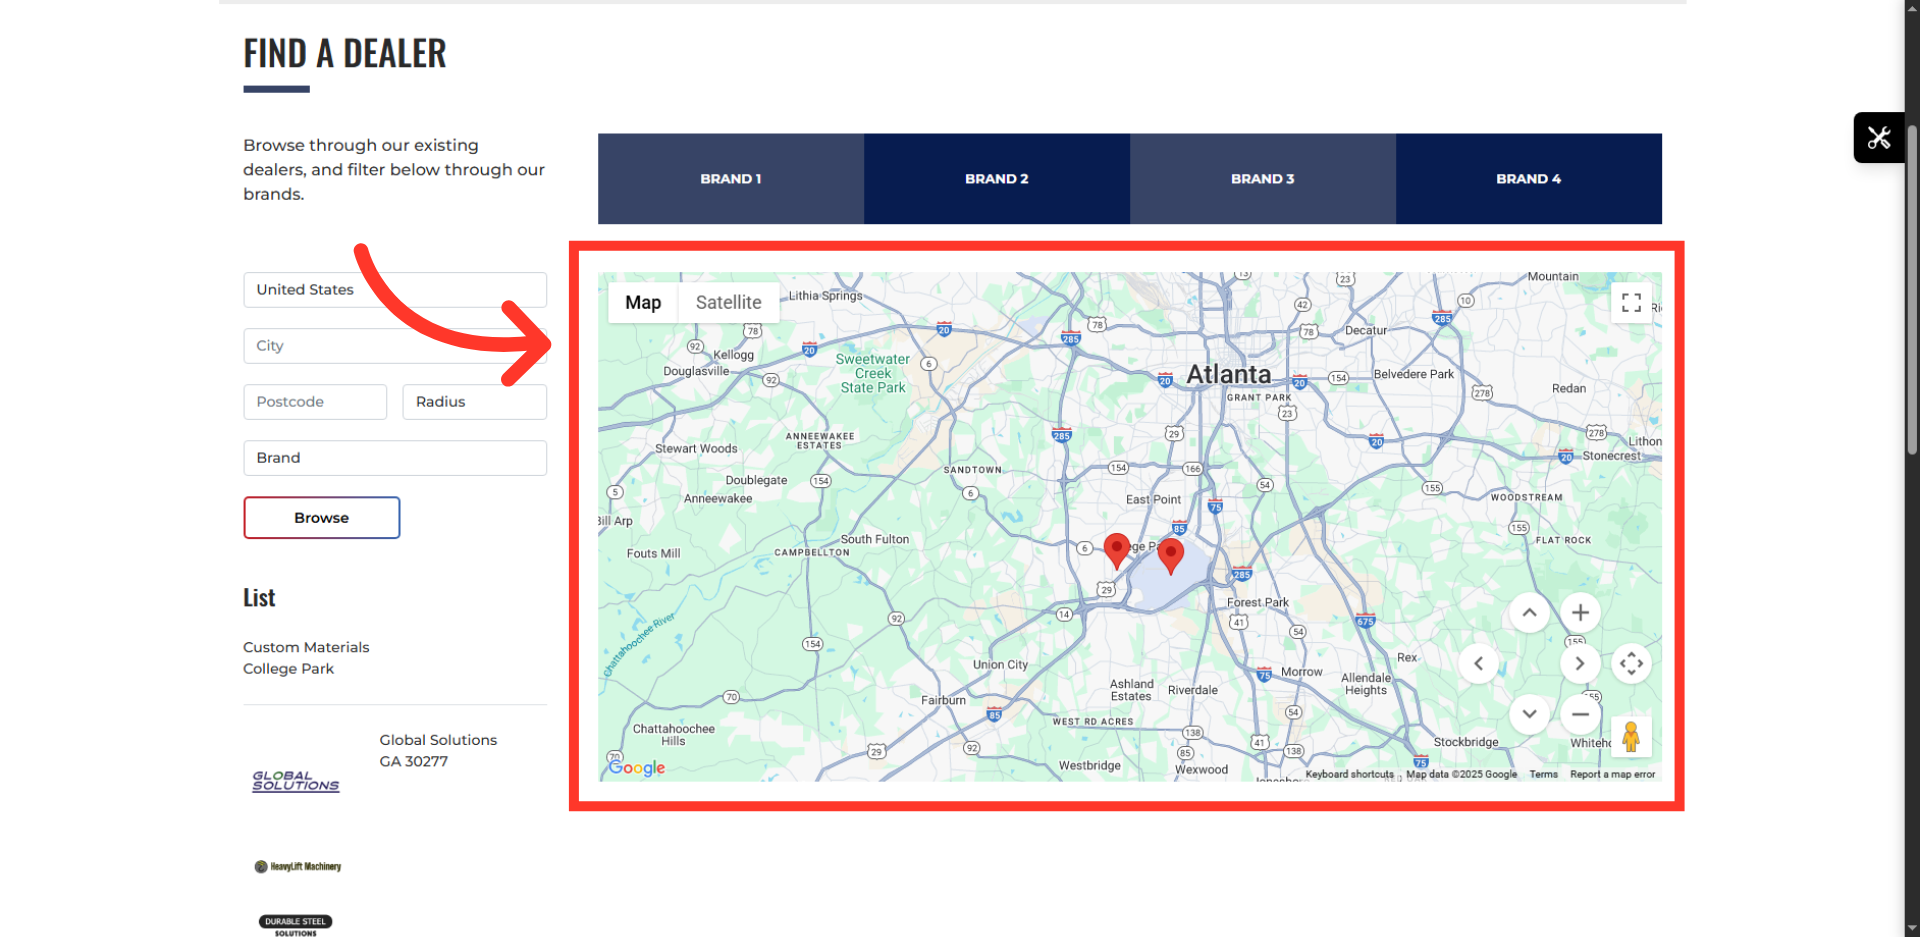Click the Atlanta label on map
Image resolution: width=1920 pixels, height=937 pixels.
(1229, 374)
